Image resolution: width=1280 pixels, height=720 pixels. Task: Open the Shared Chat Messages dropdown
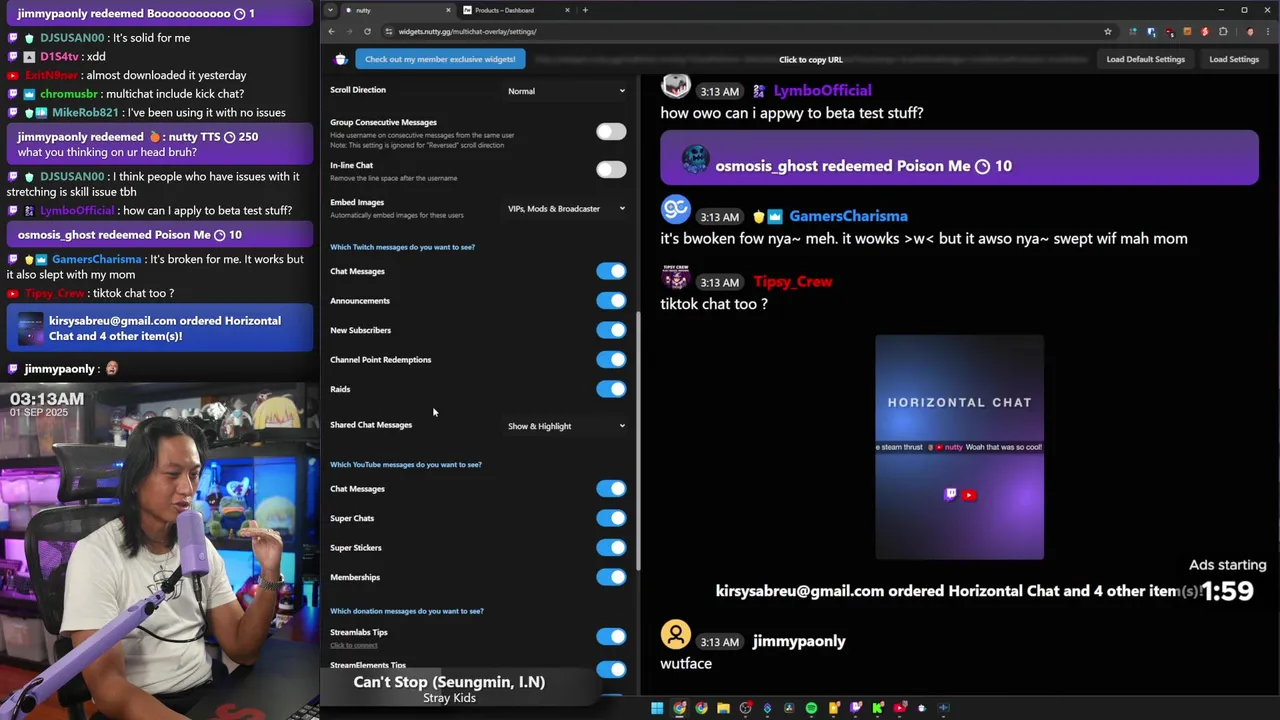(x=566, y=426)
